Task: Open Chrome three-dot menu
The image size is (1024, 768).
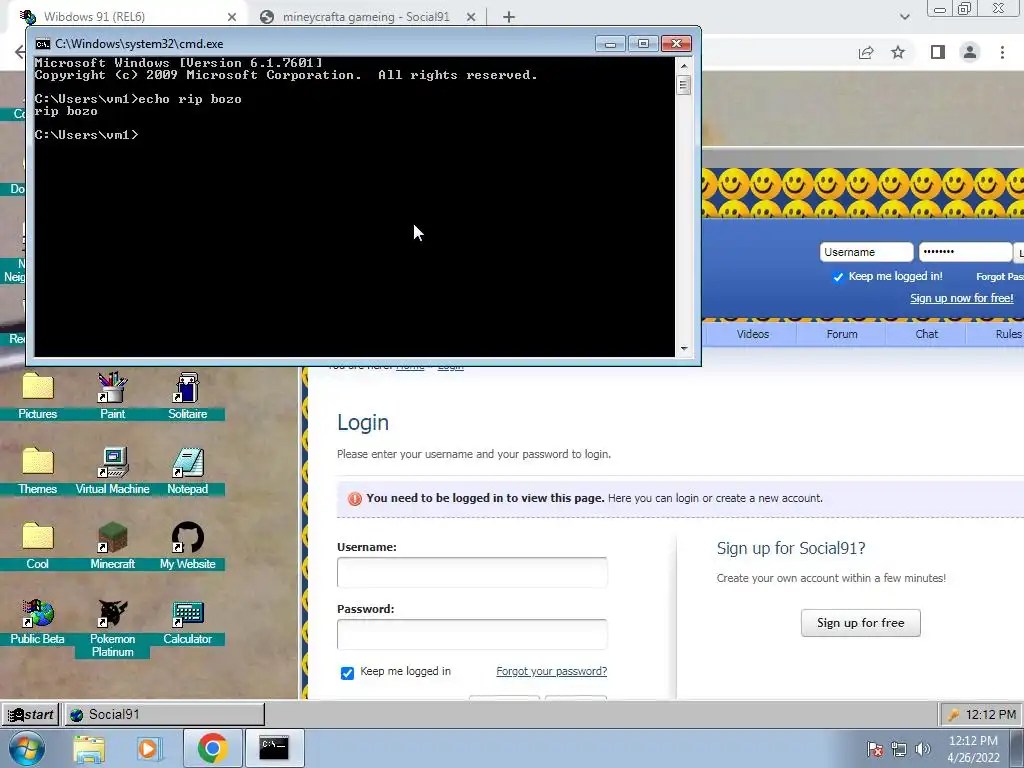Action: (1002, 52)
